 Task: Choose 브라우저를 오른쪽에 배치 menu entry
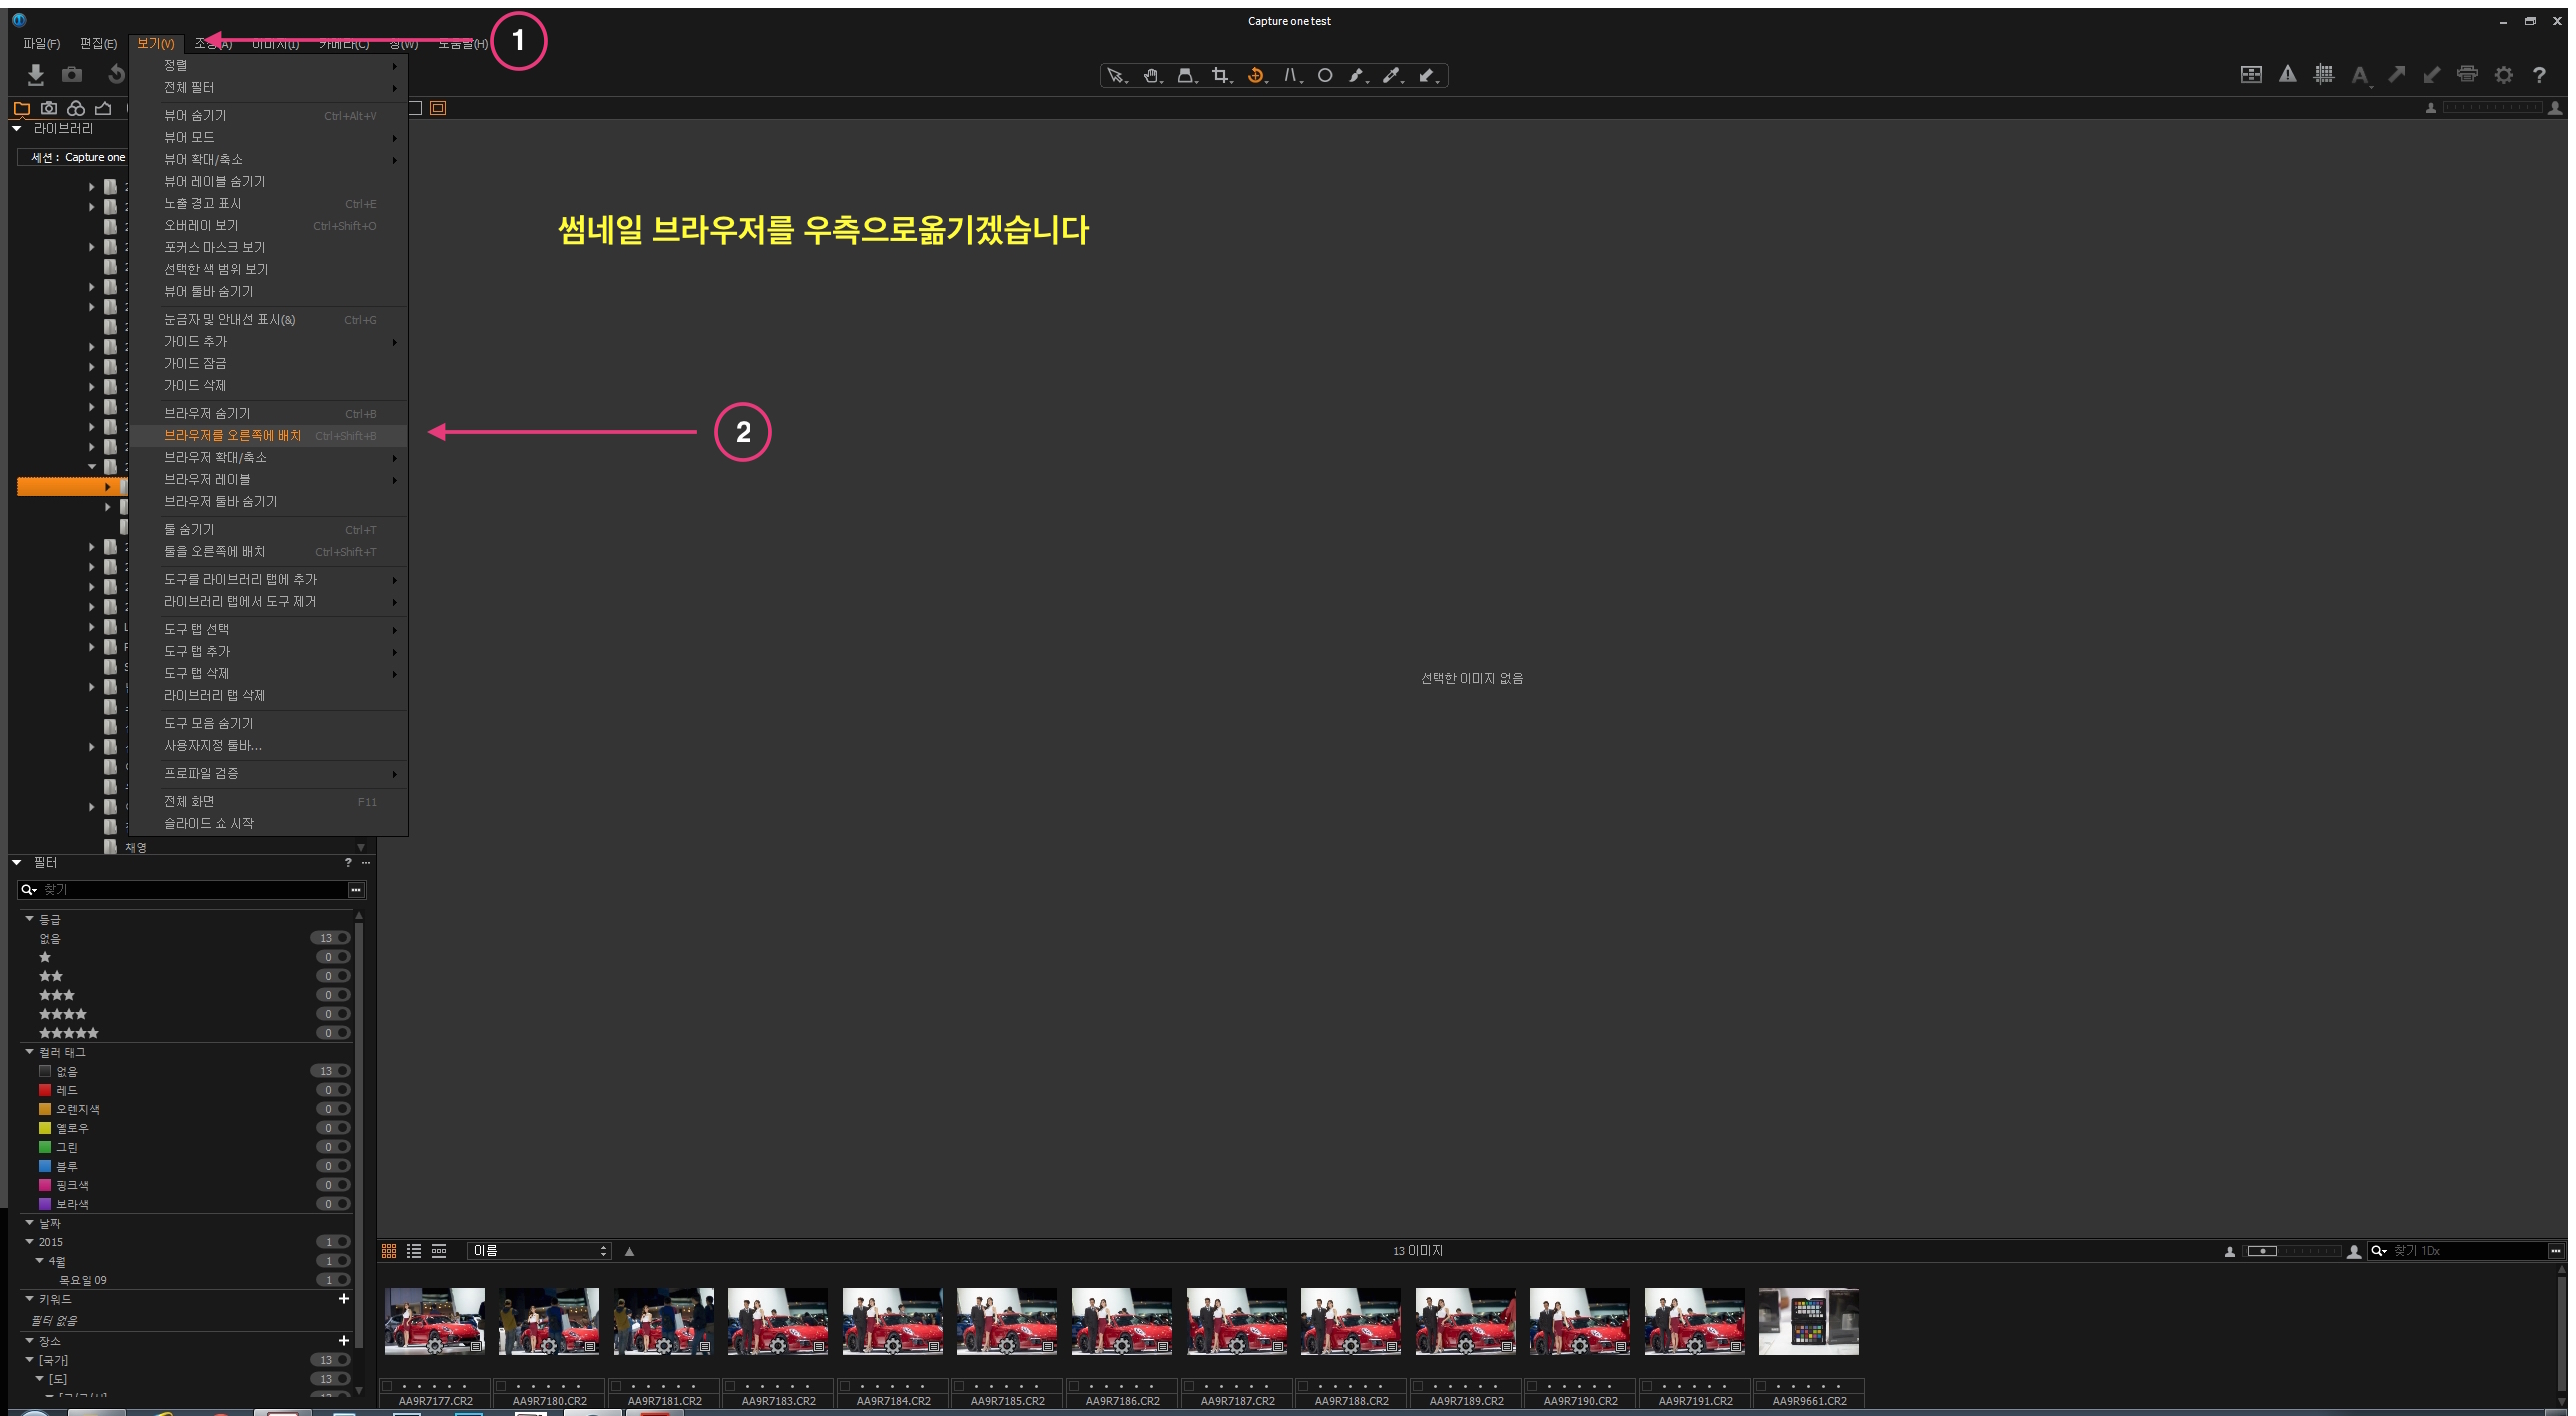pyautogui.click(x=233, y=435)
